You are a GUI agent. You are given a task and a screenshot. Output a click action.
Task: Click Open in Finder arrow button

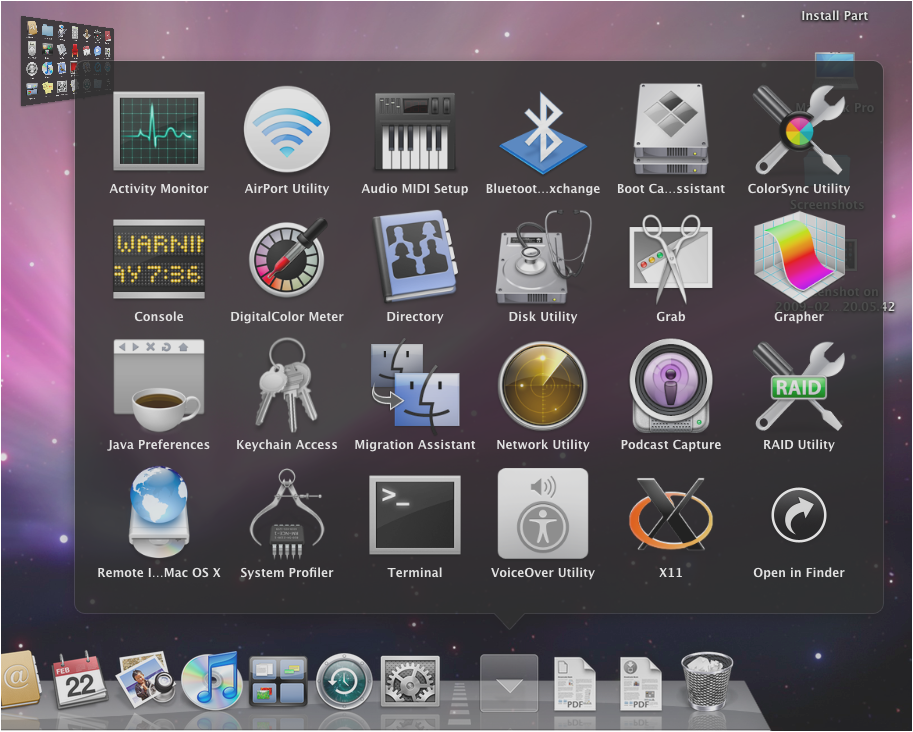point(798,516)
